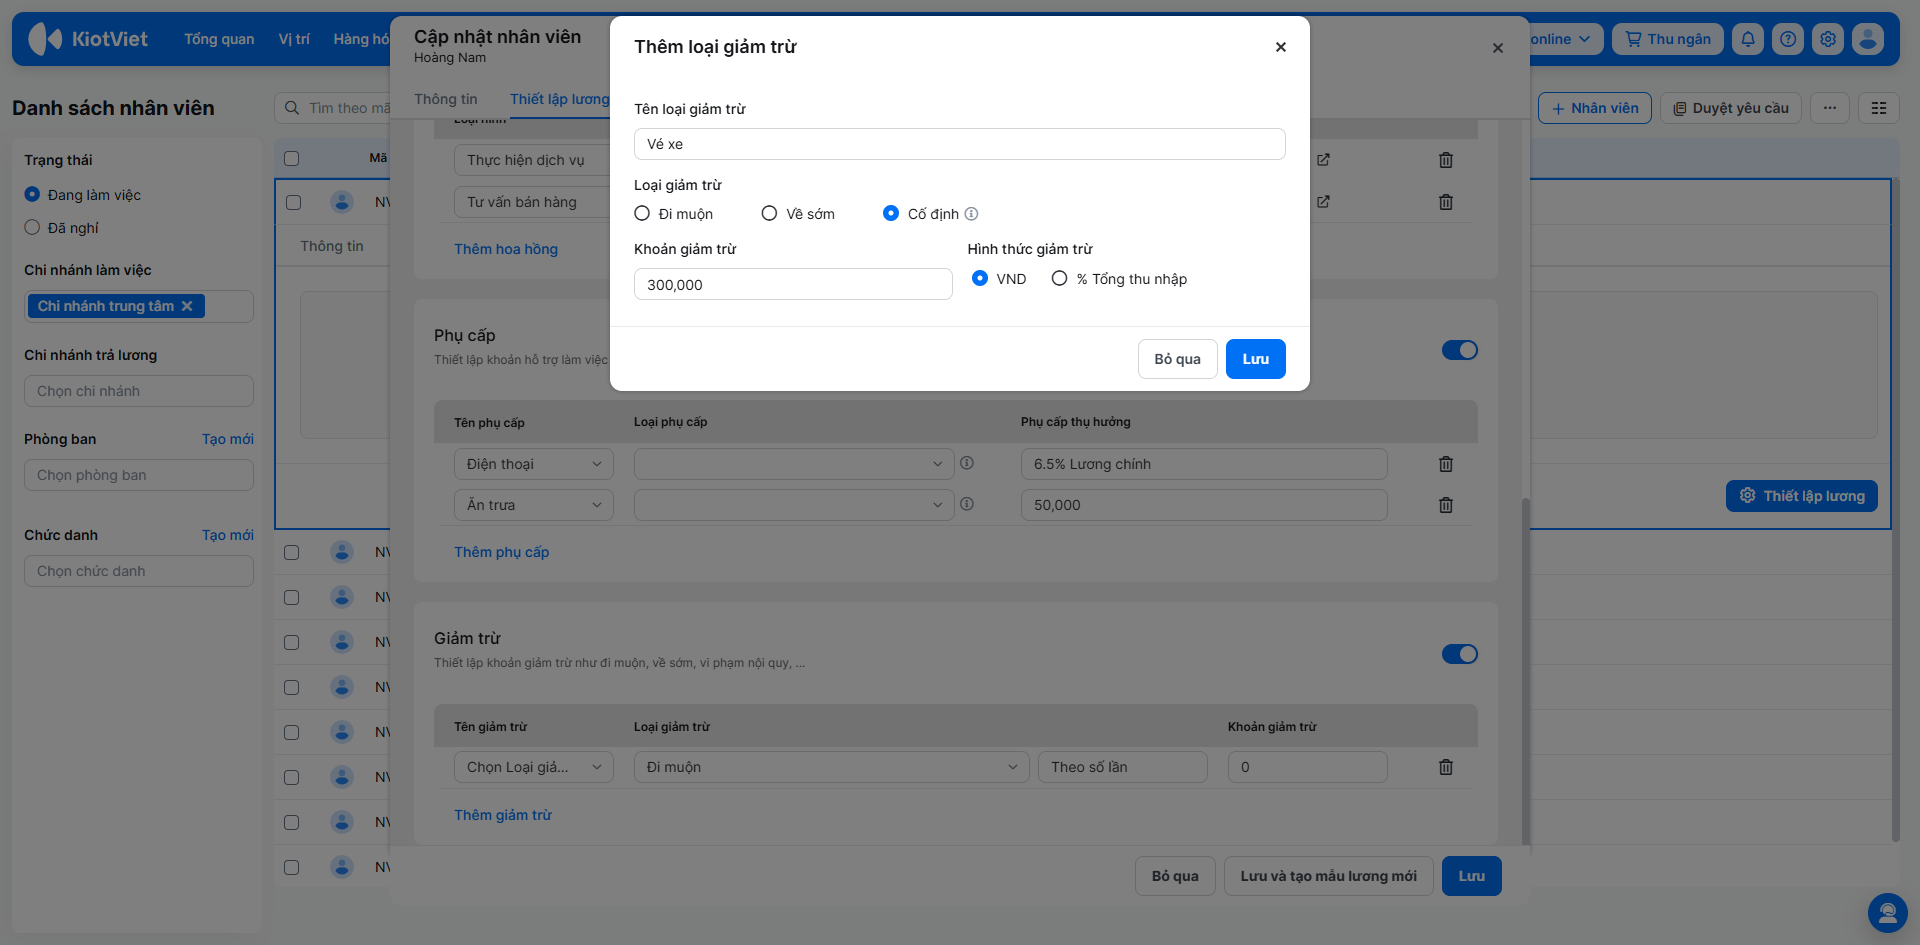Select the Cố định radio option
The height and width of the screenshot is (945, 1920).
(x=891, y=214)
